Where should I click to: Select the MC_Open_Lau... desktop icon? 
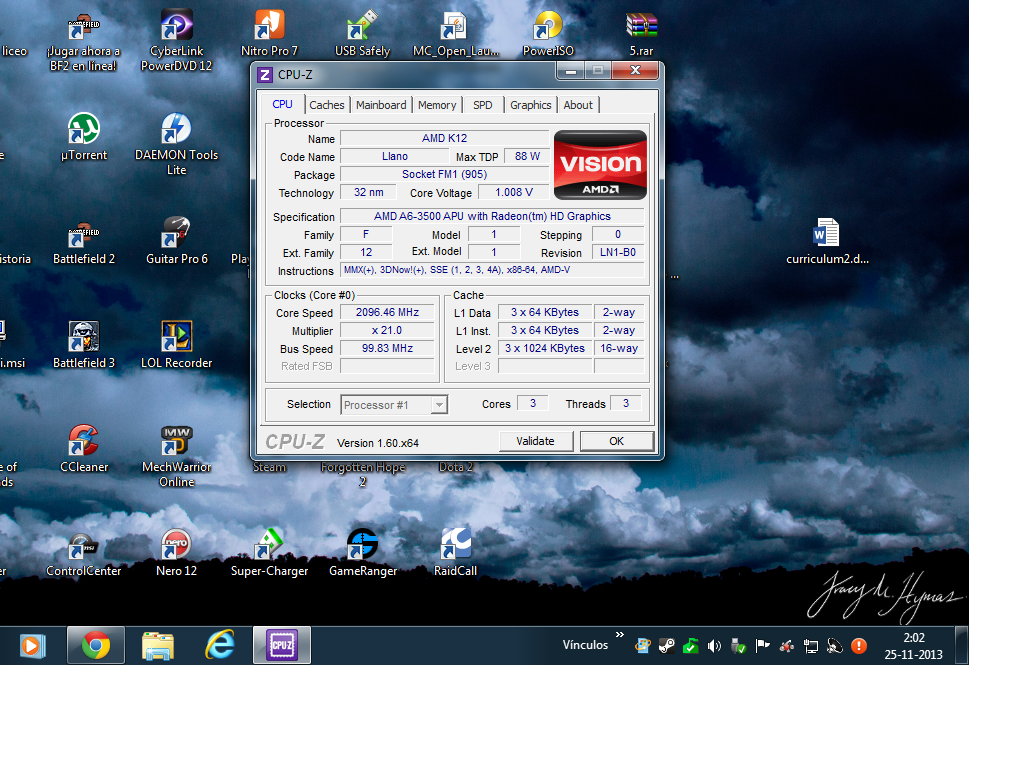click(x=455, y=34)
